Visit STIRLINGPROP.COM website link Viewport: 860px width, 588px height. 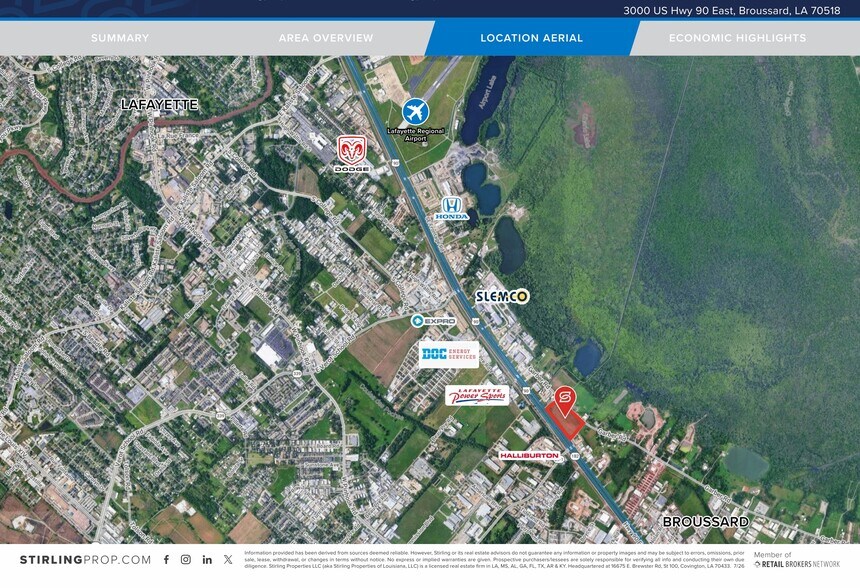pyautogui.click(x=85, y=560)
